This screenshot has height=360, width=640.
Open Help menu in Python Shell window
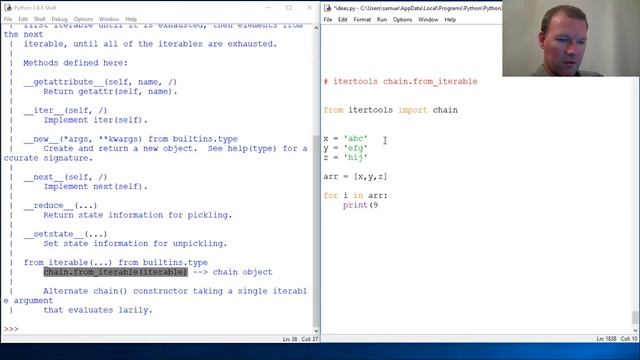(x=131, y=19)
